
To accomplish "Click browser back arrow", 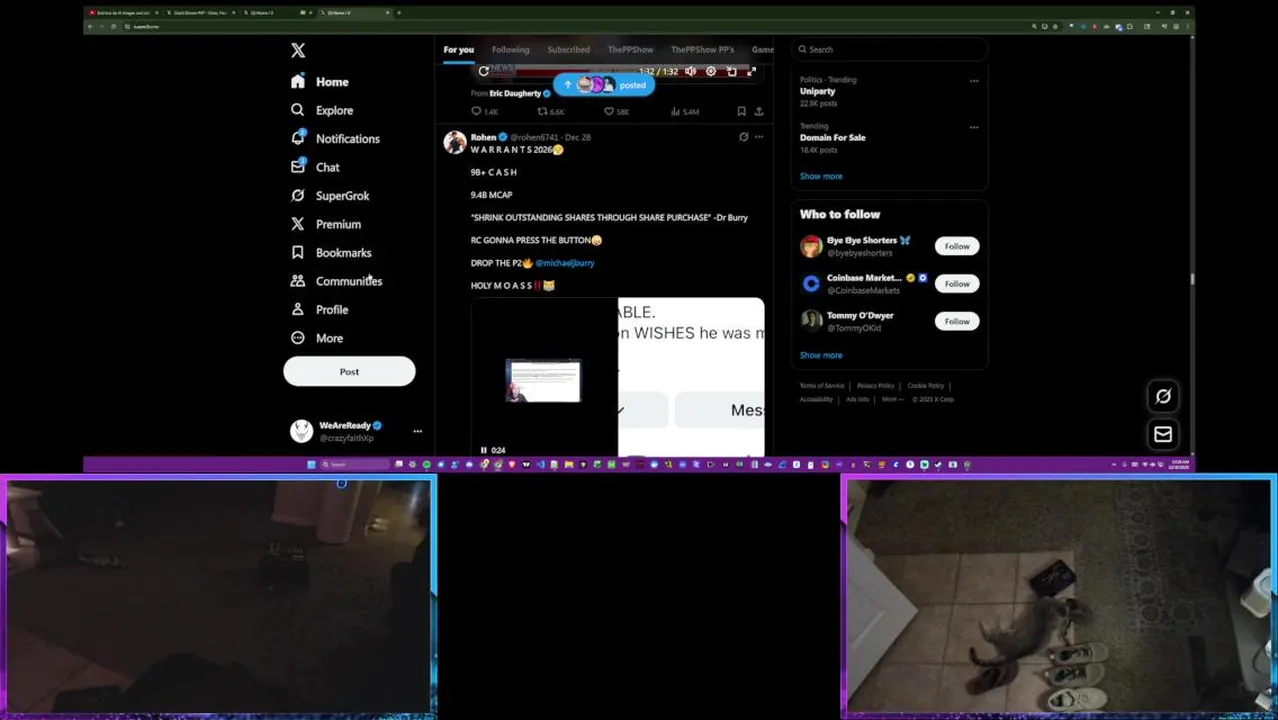I will coord(91,26).
